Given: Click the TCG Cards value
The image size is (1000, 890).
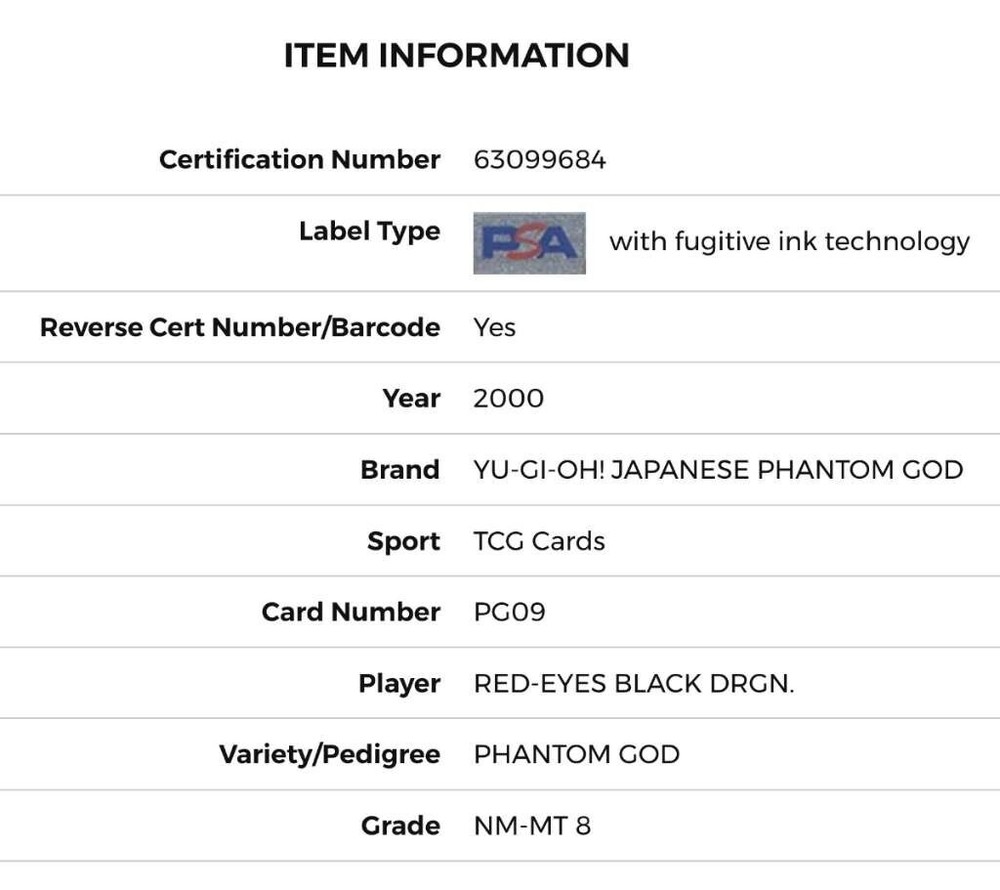Looking at the screenshot, I should pos(539,541).
